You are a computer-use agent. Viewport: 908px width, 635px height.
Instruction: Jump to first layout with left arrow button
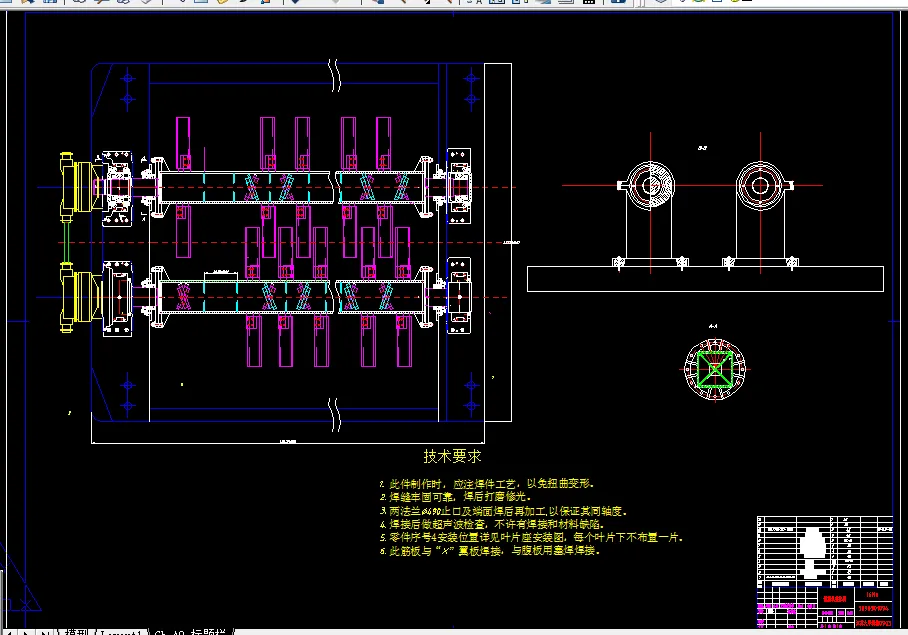tap(11, 631)
